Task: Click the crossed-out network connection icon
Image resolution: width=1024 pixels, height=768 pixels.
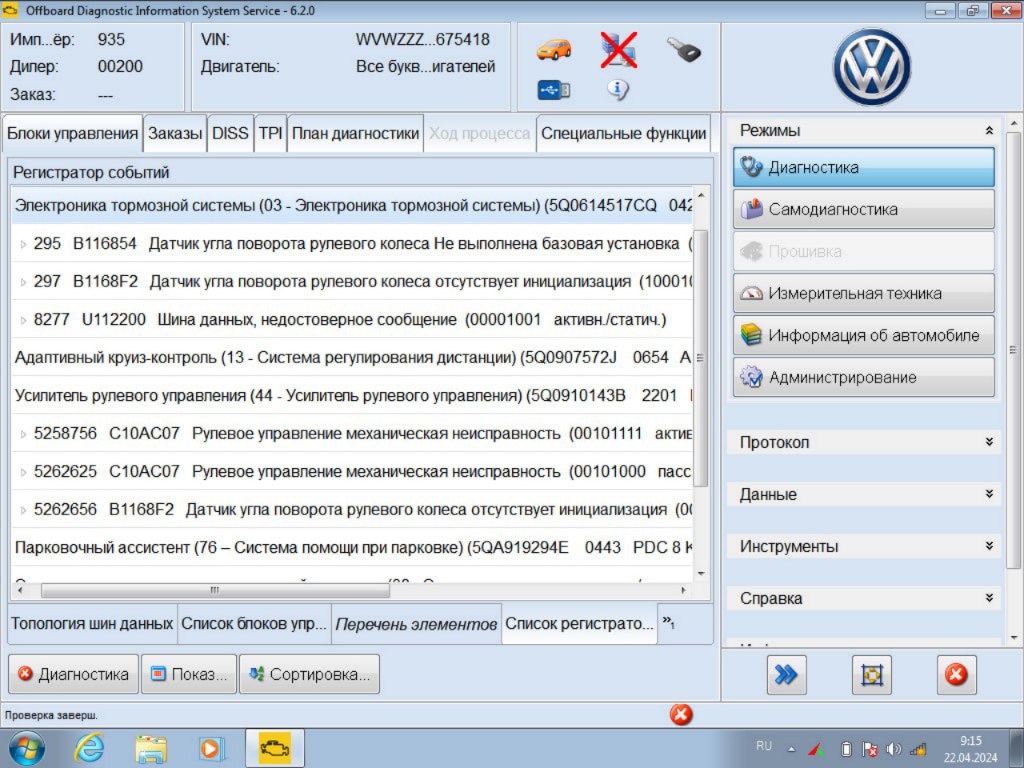Action: point(618,50)
